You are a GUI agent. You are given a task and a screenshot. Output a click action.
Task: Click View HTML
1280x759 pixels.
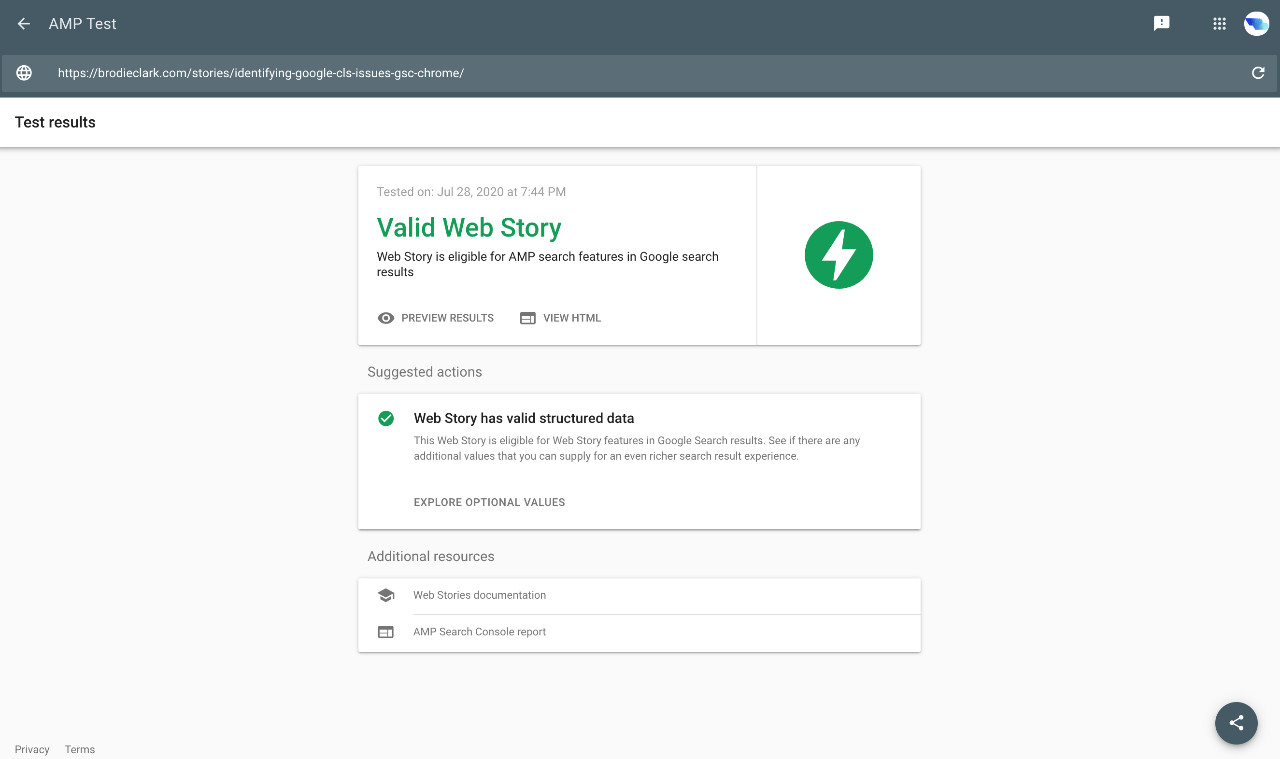(571, 317)
